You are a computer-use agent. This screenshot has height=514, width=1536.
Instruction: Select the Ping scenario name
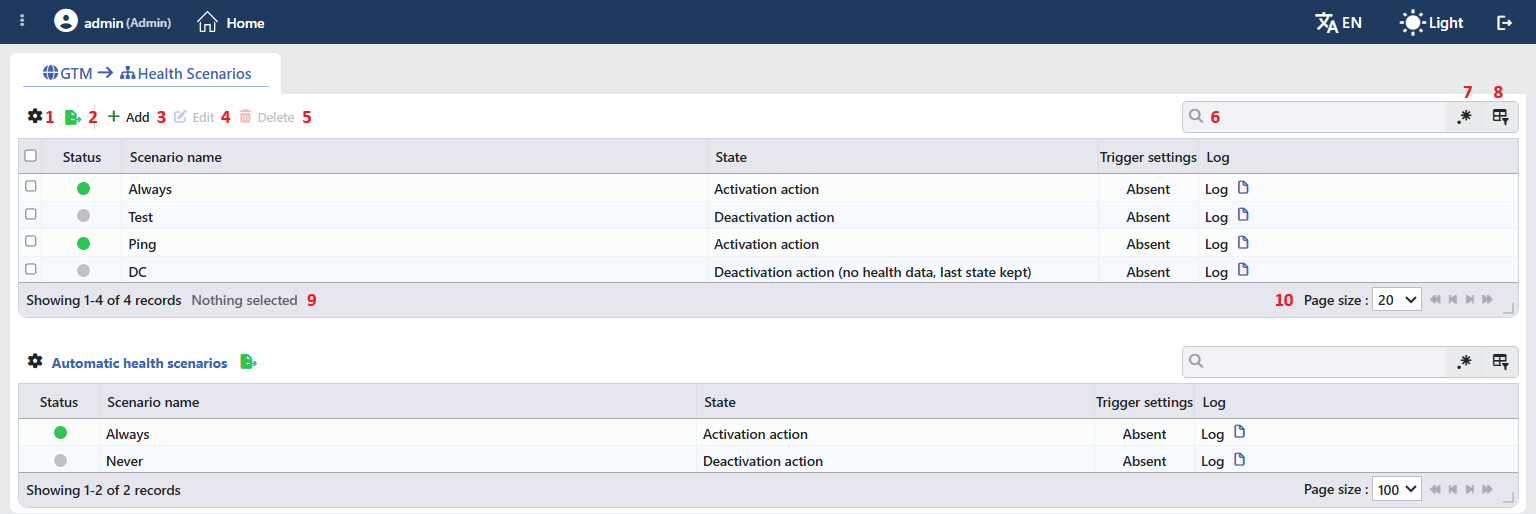point(142,244)
